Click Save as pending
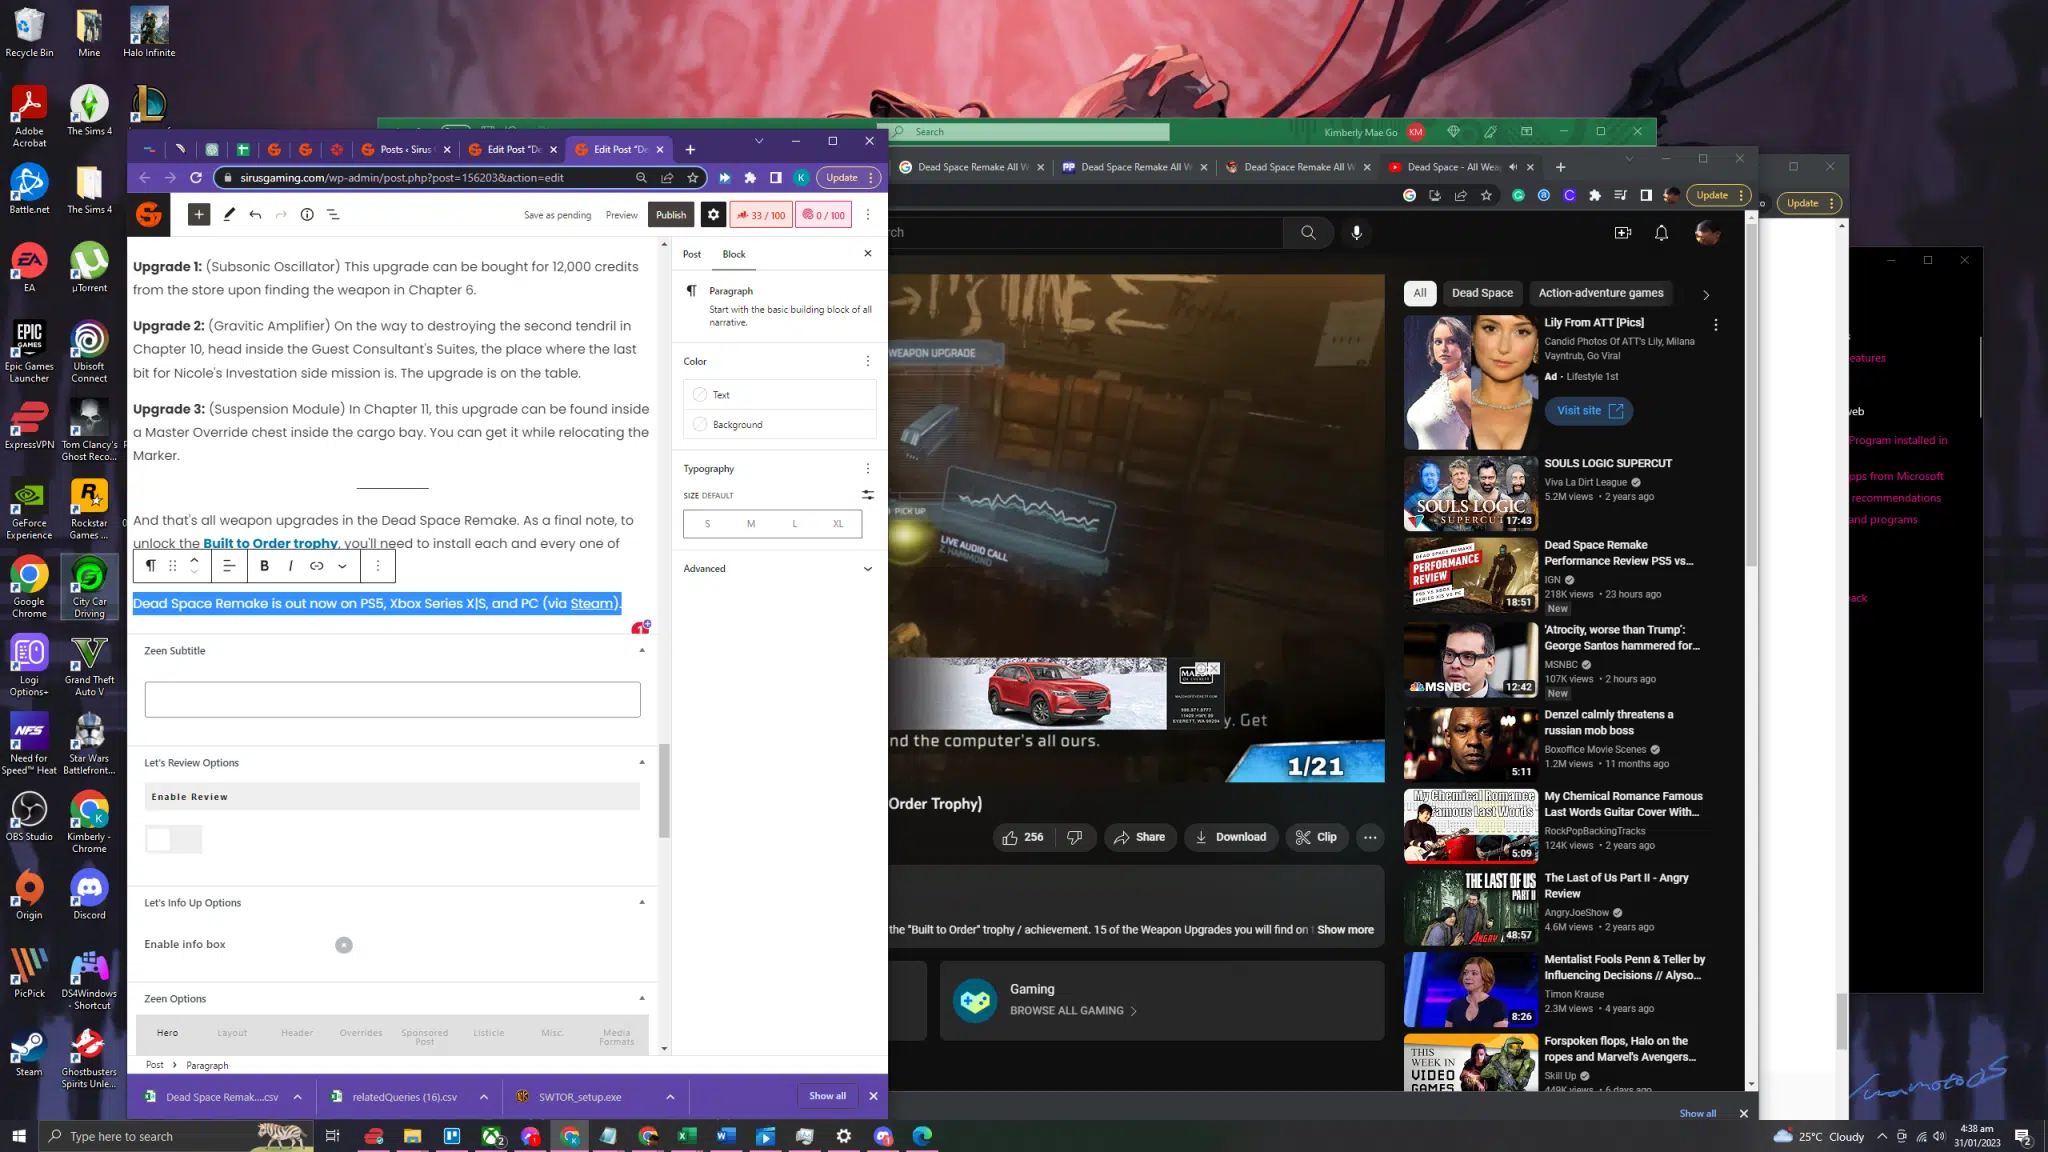2048x1152 pixels. [x=557, y=215]
